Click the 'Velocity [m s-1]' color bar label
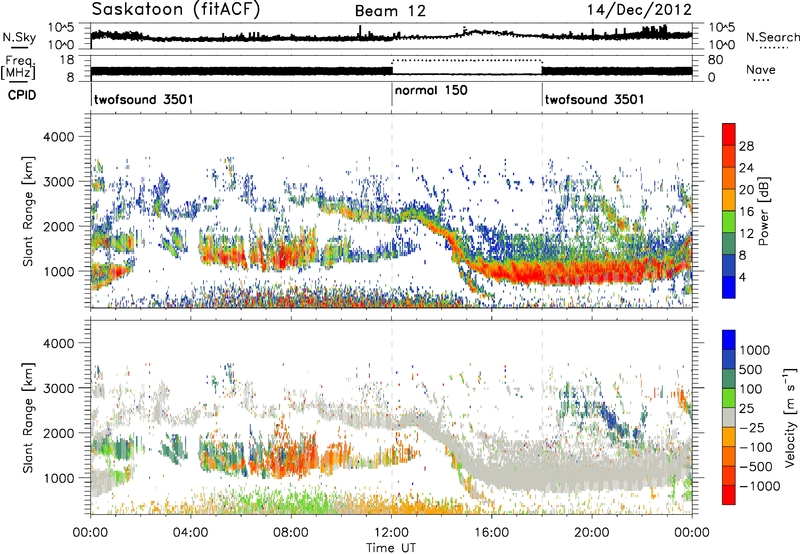This screenshot has width=800, height=554. click(x=789, y=417)
